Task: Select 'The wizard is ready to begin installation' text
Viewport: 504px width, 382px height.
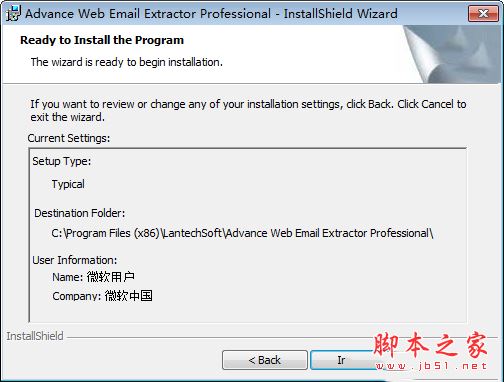Action: [x=127, y=62]
